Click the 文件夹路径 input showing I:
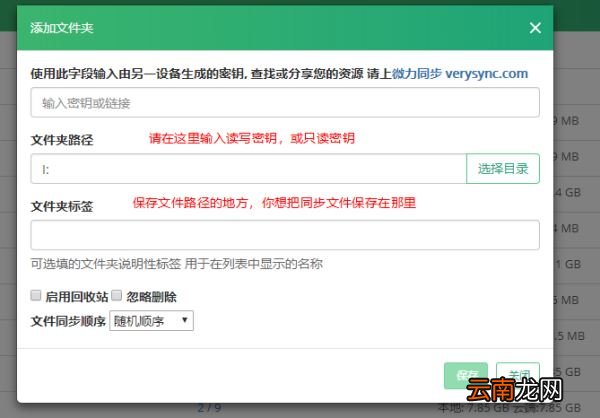The image size is (600, 418). 249,169
